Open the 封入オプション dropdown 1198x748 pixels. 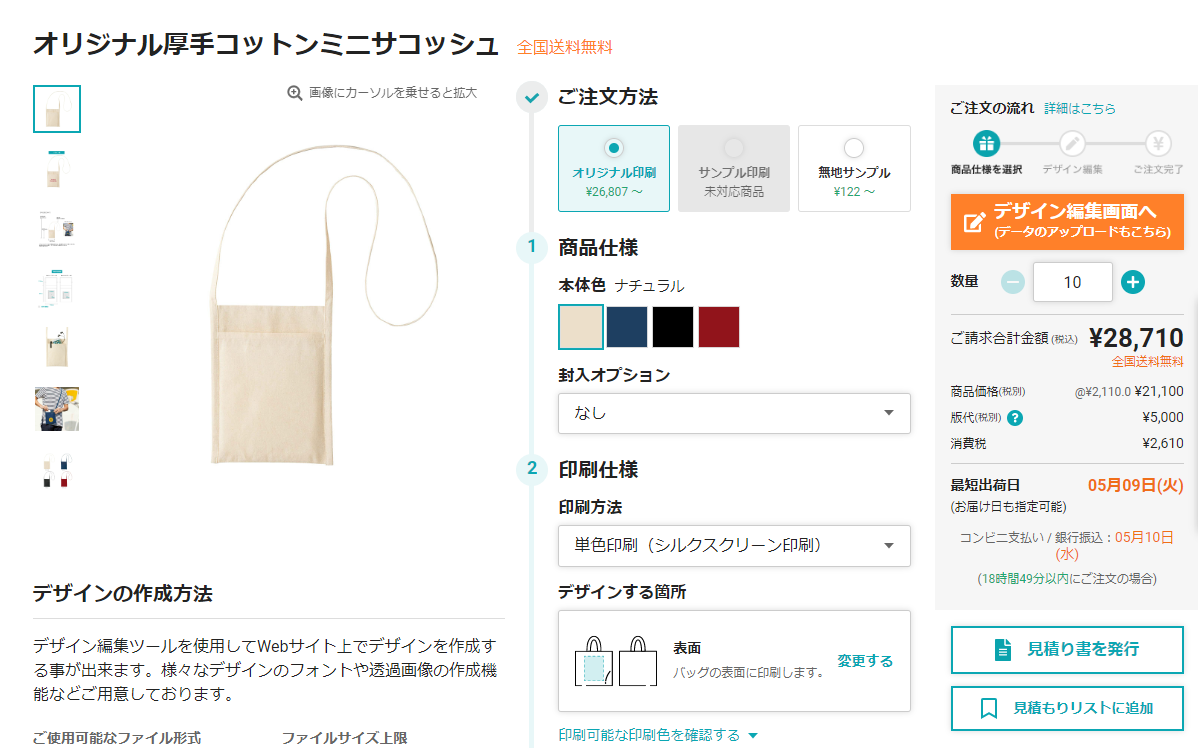[734, 413]
